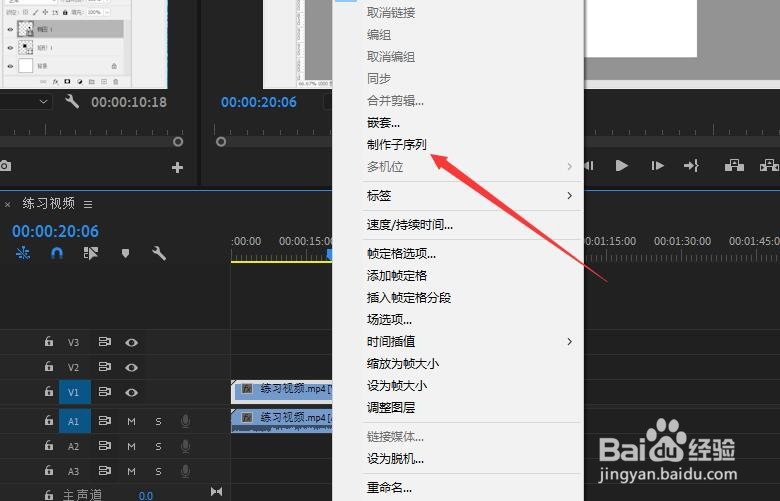Click Play in the program monitor
The height and width of the screenshot is (501, 780).
[621, 166]
